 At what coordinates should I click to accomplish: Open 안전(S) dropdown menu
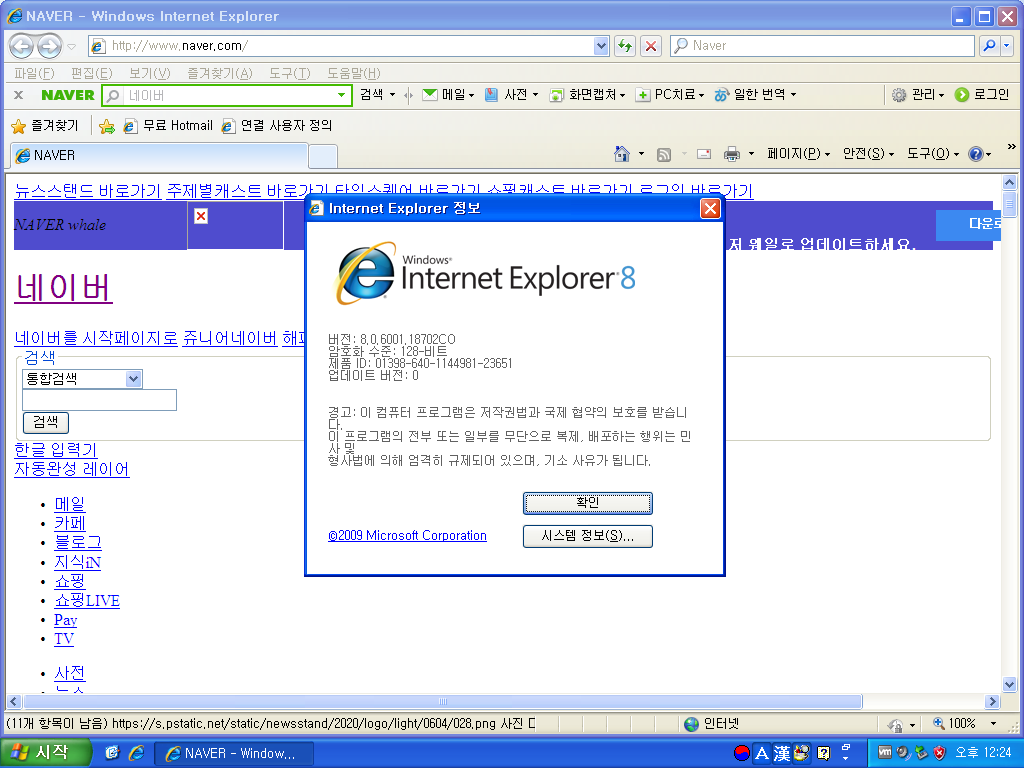pos(868,154)
